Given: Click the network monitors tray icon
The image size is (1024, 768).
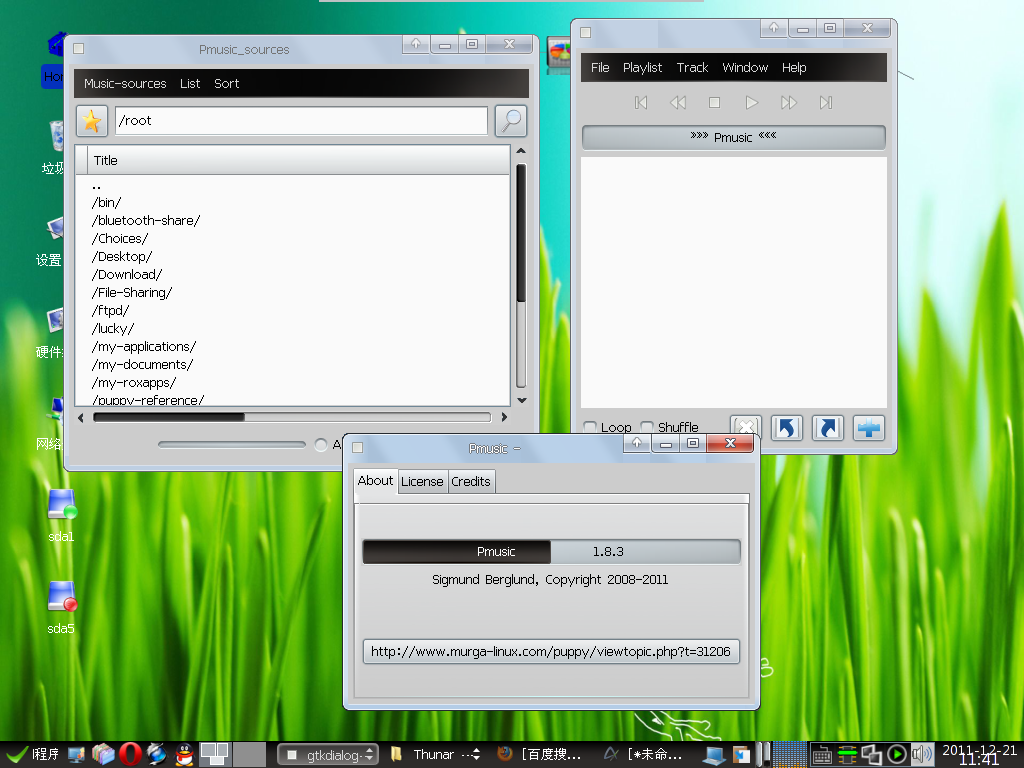Looking at the screenshot, I should tap(872, 754).
